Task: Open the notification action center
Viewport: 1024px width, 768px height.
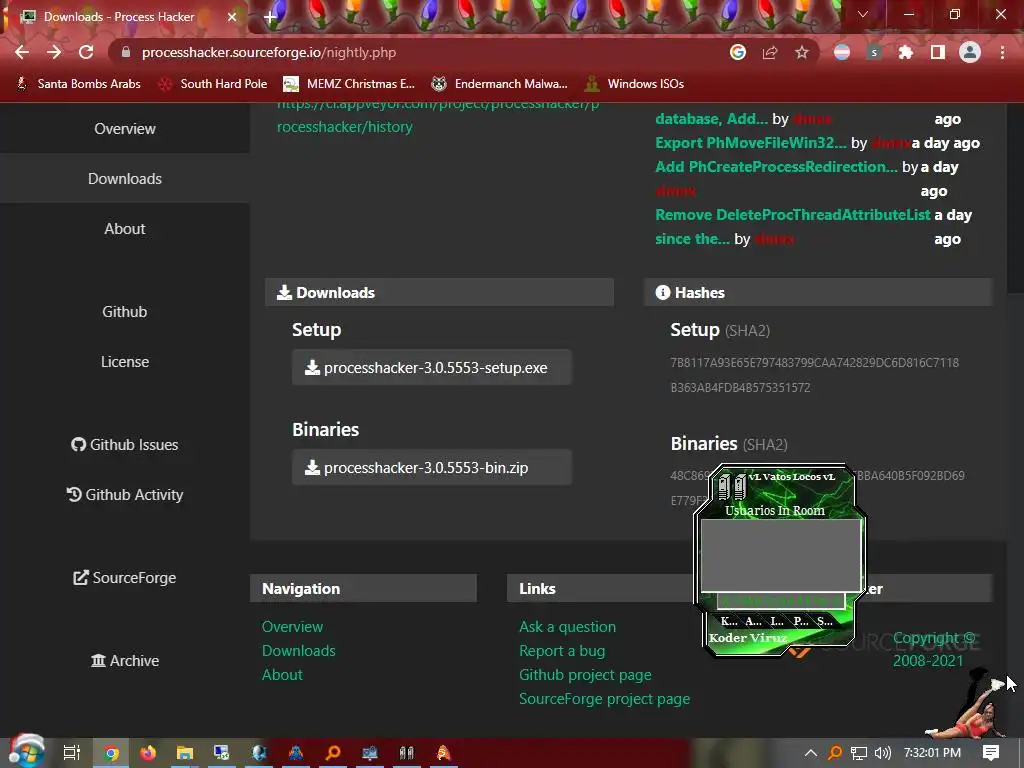Action: click(991, 753)
